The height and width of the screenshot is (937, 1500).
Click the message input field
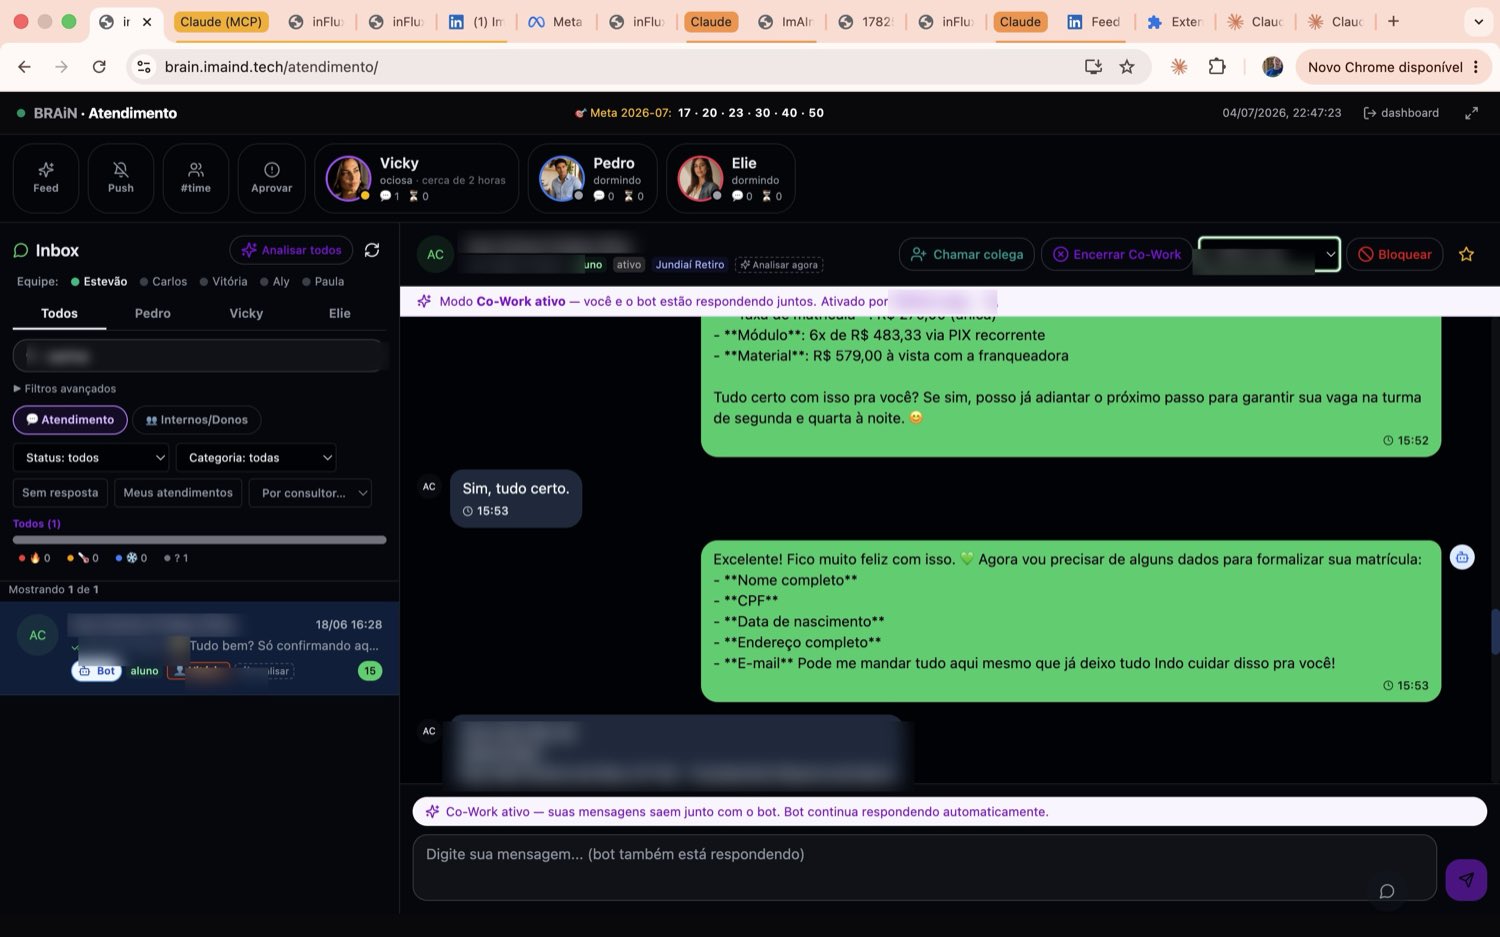[924, 868]
